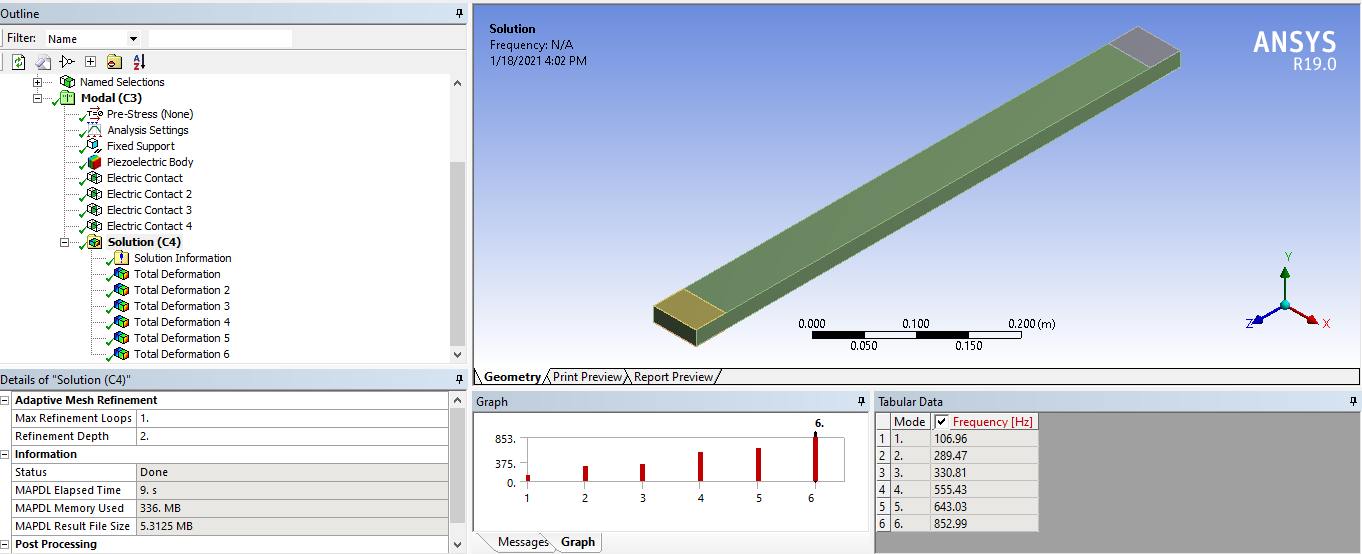Image resolution: width=1362 pixels, height=554 pixels.
Task: Switch to the Geometry tab
Action: 512,377
